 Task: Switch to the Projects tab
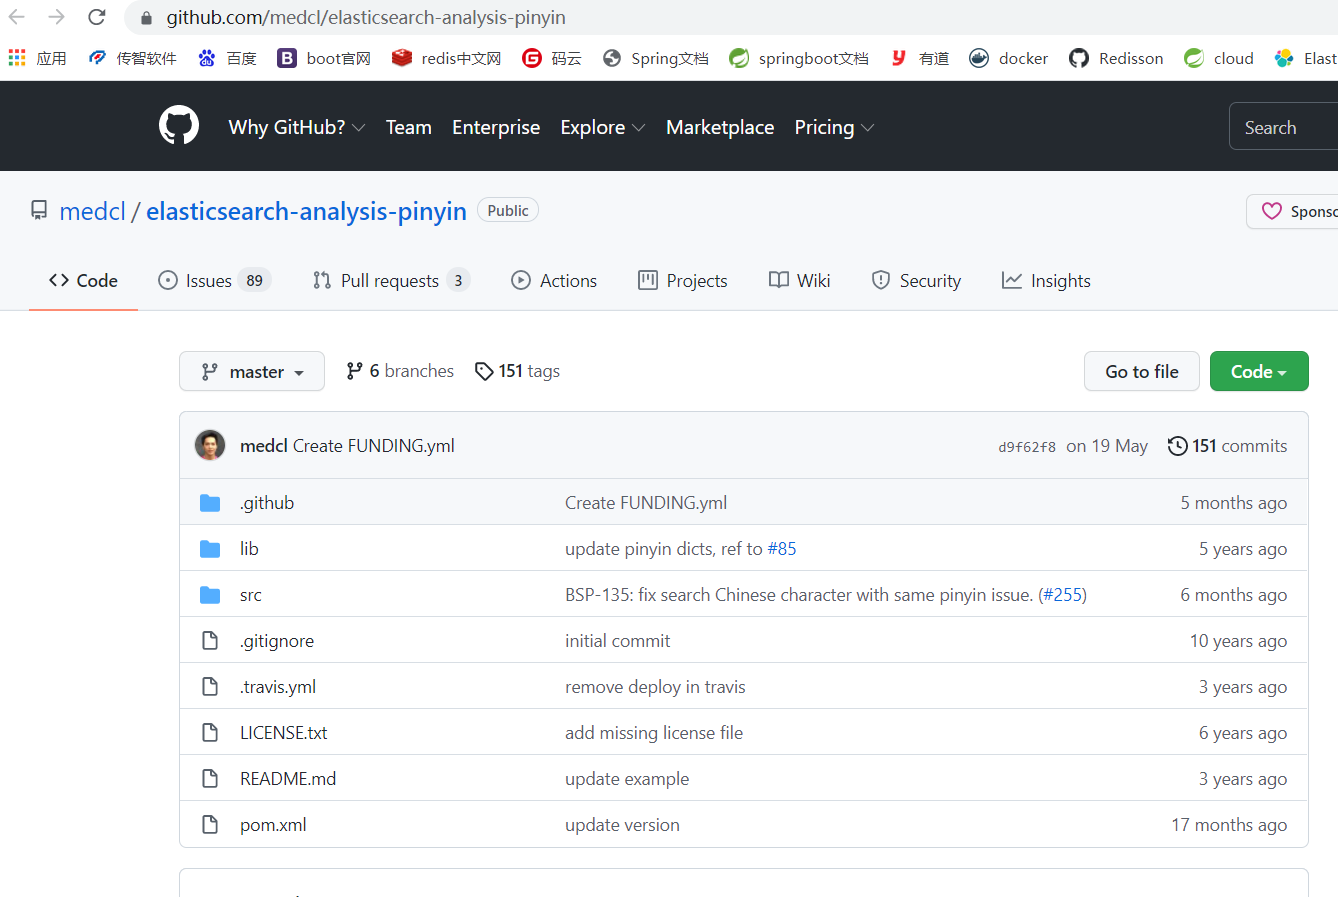click(x=683, y=280)
